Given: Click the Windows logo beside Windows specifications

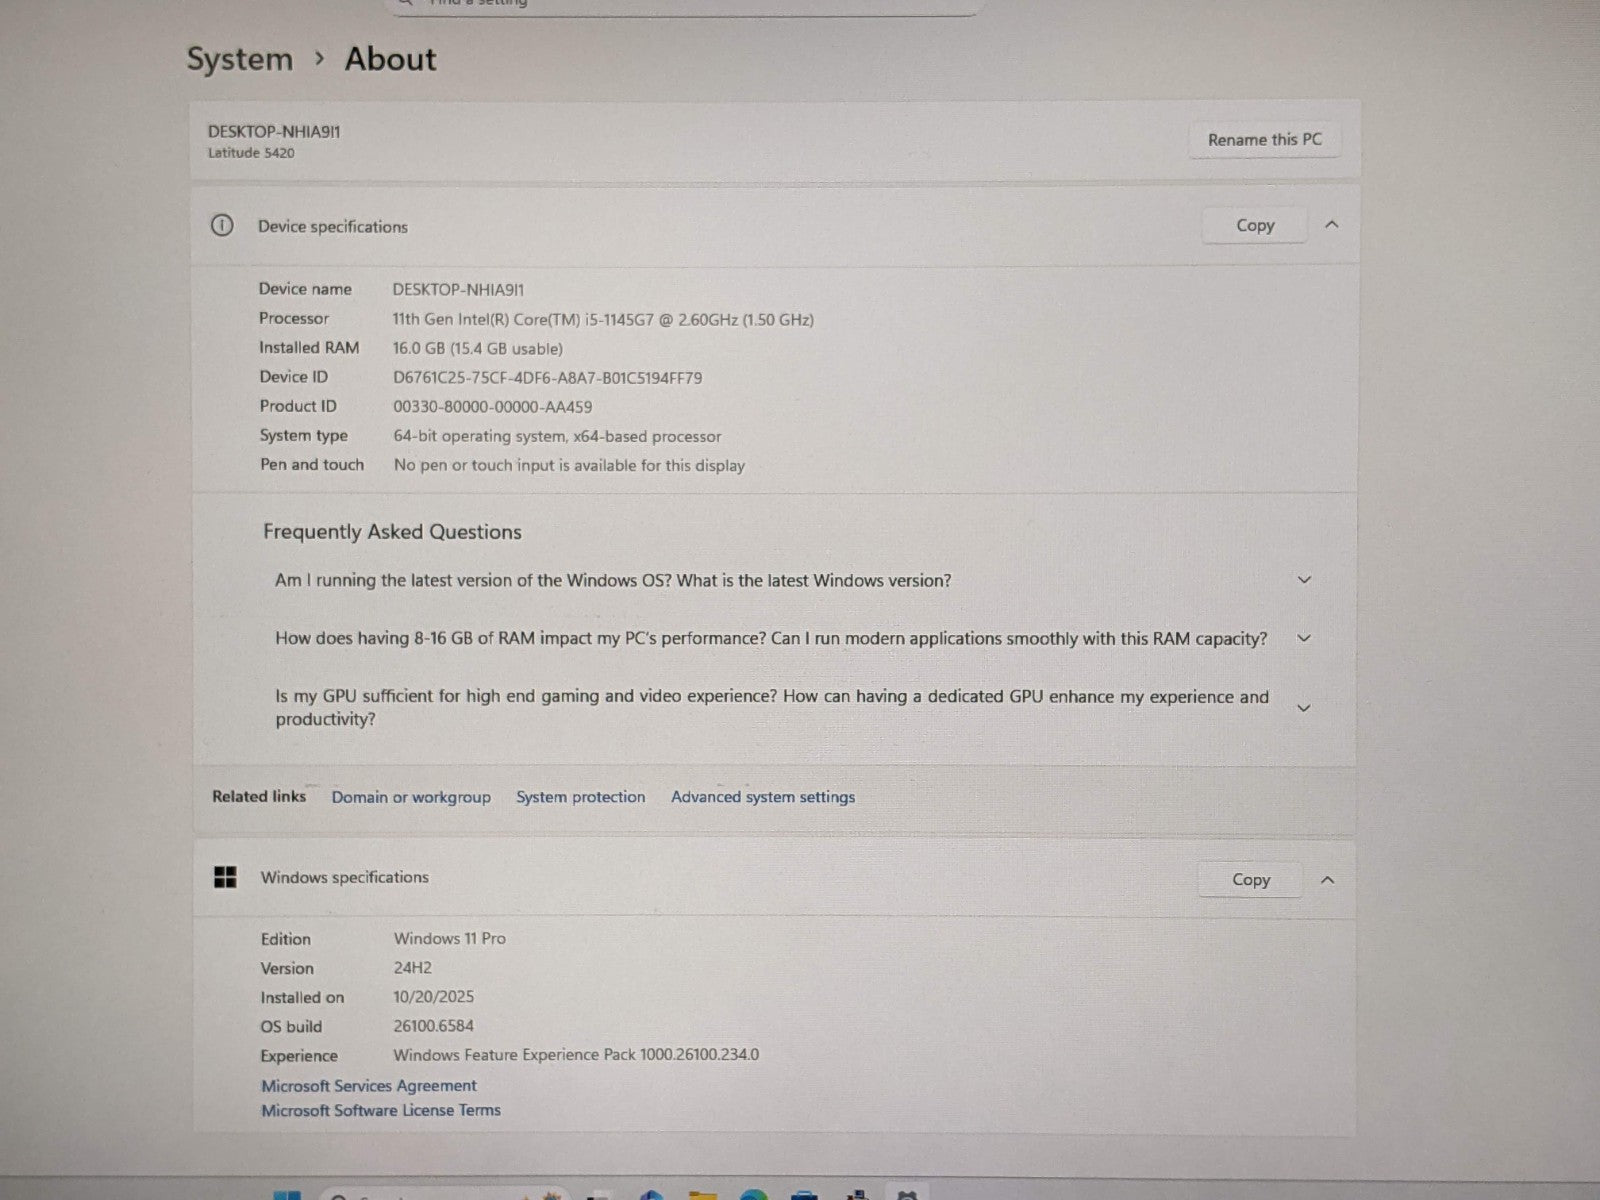Looking at the screenshot, I should tap(226, 878).
